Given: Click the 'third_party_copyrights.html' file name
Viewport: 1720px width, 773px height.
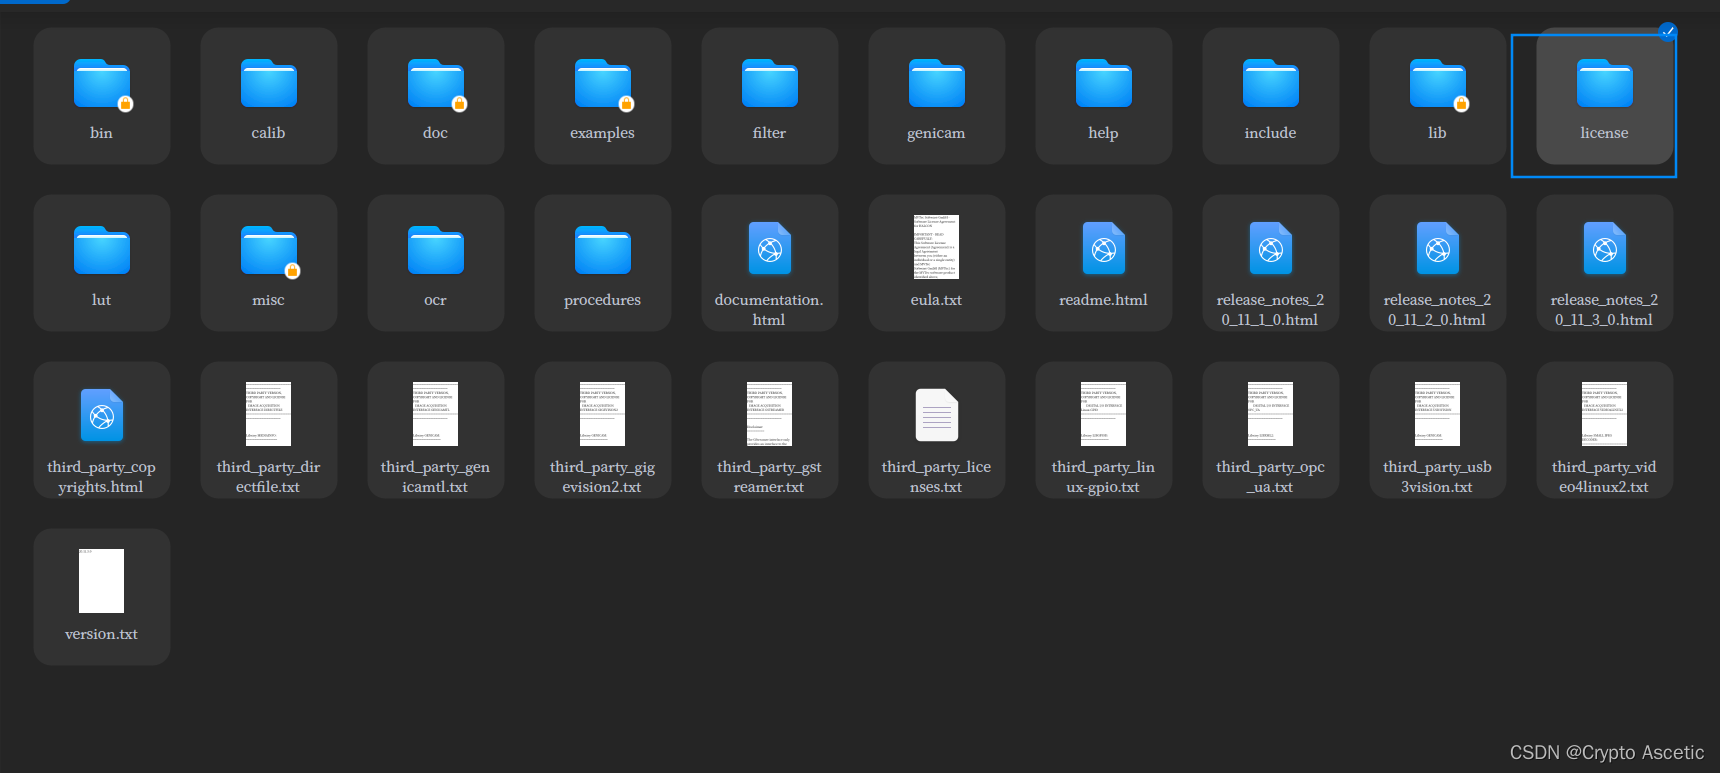Looking at the screenshot, I should pyautogui.click(x=102, y=477).
